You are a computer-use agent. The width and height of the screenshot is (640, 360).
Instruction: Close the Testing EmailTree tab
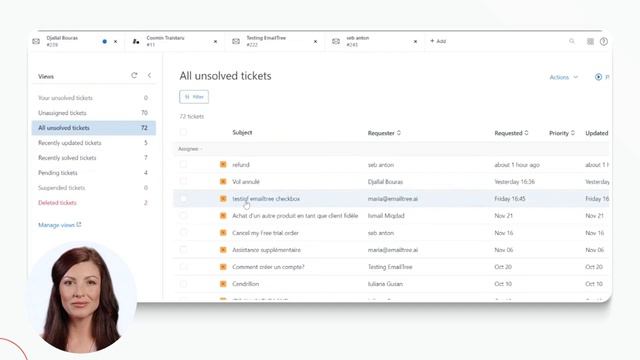point(316,41)
